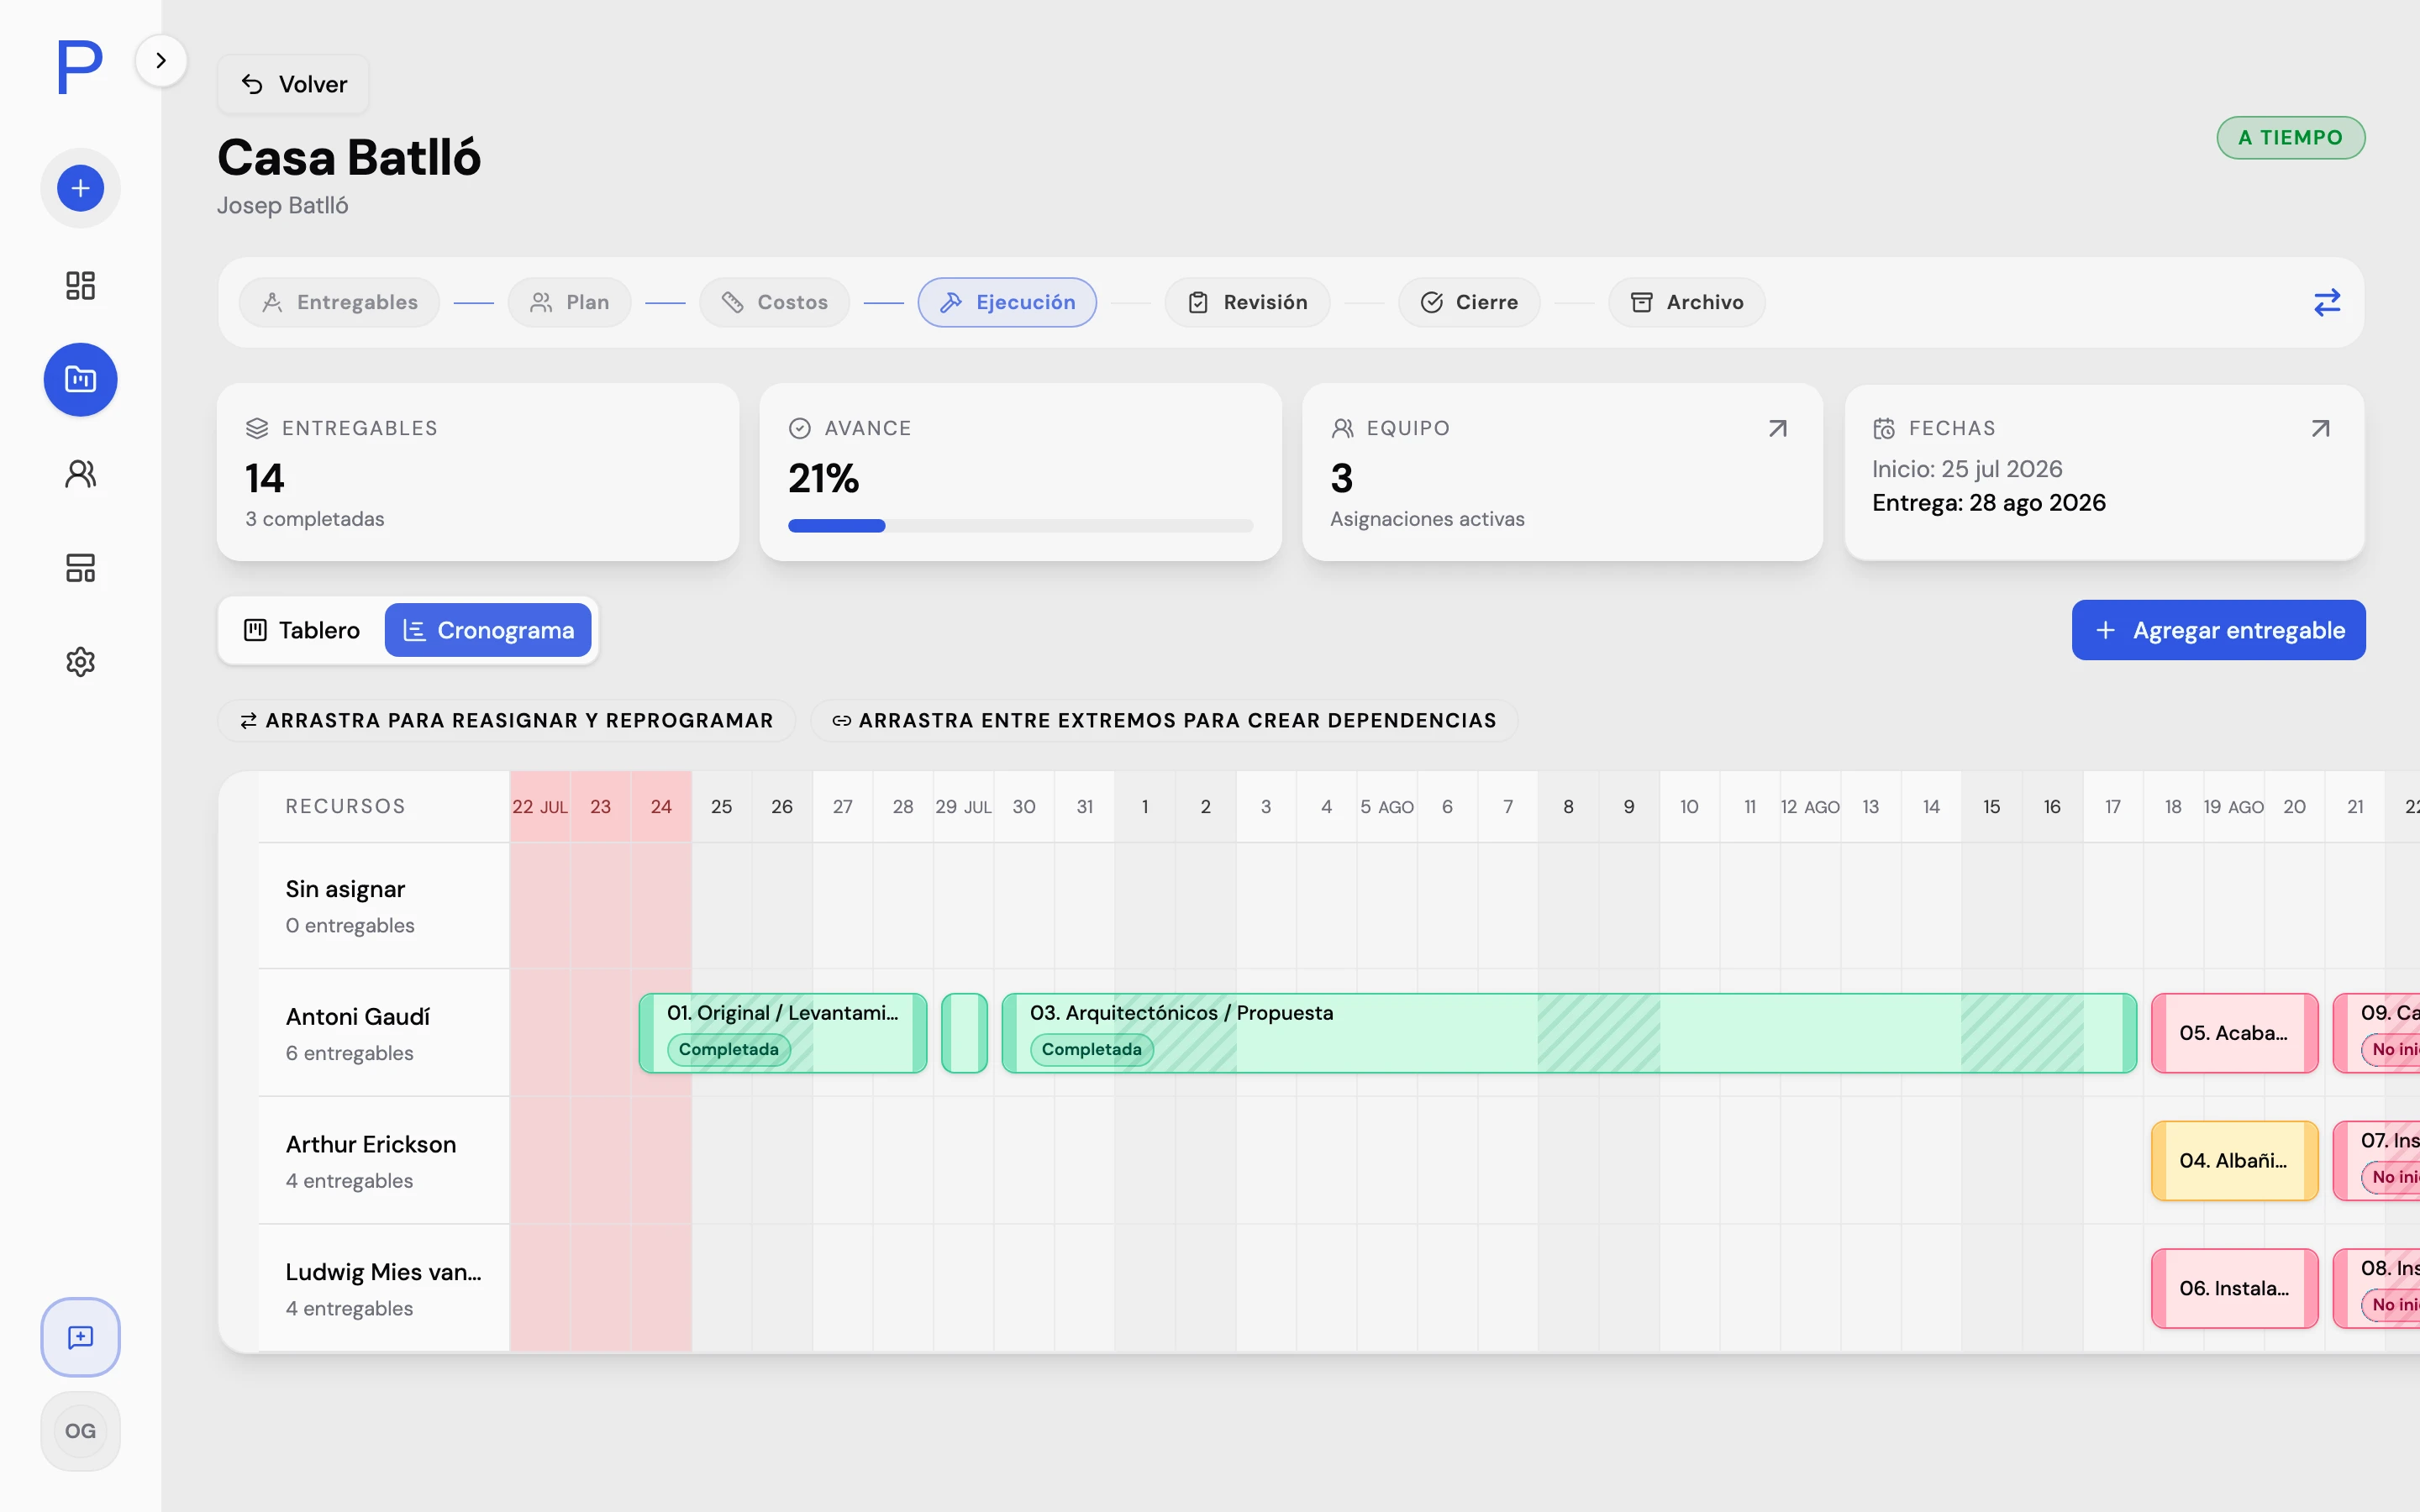Select the 05. Acaba... task bar
Screen dimensions: 2420x1512
click(x=2234, y=1033)
